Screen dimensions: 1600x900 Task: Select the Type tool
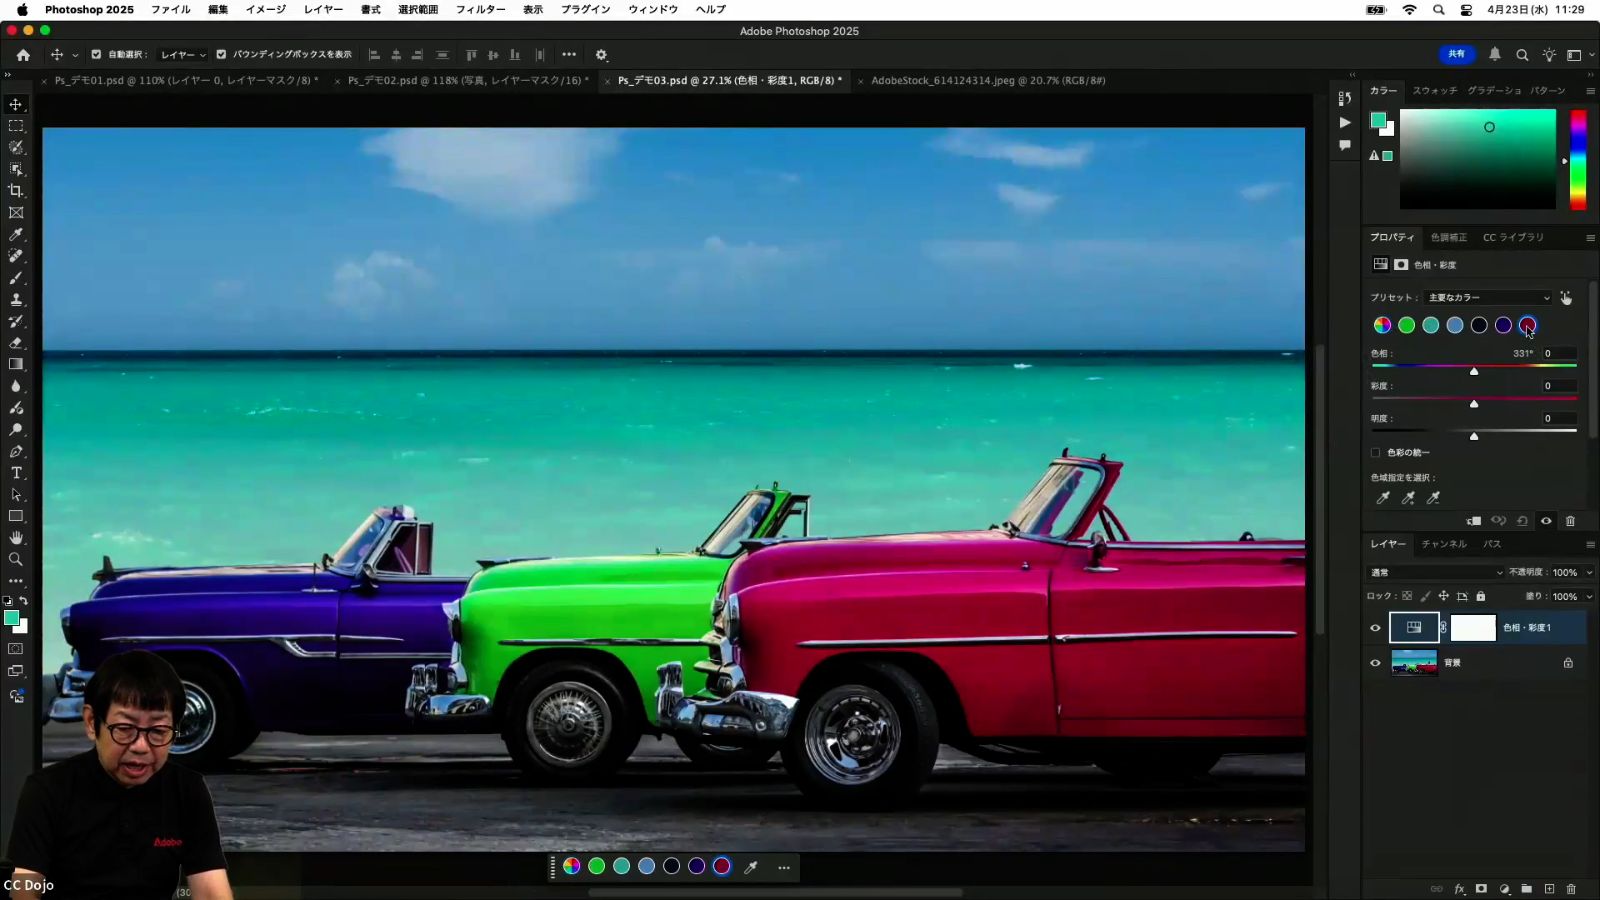coord(16,473)
